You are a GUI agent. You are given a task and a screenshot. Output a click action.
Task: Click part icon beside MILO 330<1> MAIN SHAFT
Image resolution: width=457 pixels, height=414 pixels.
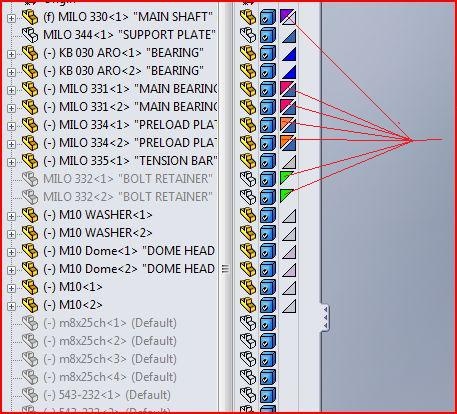pyautogui.click(x=30, y=17)
